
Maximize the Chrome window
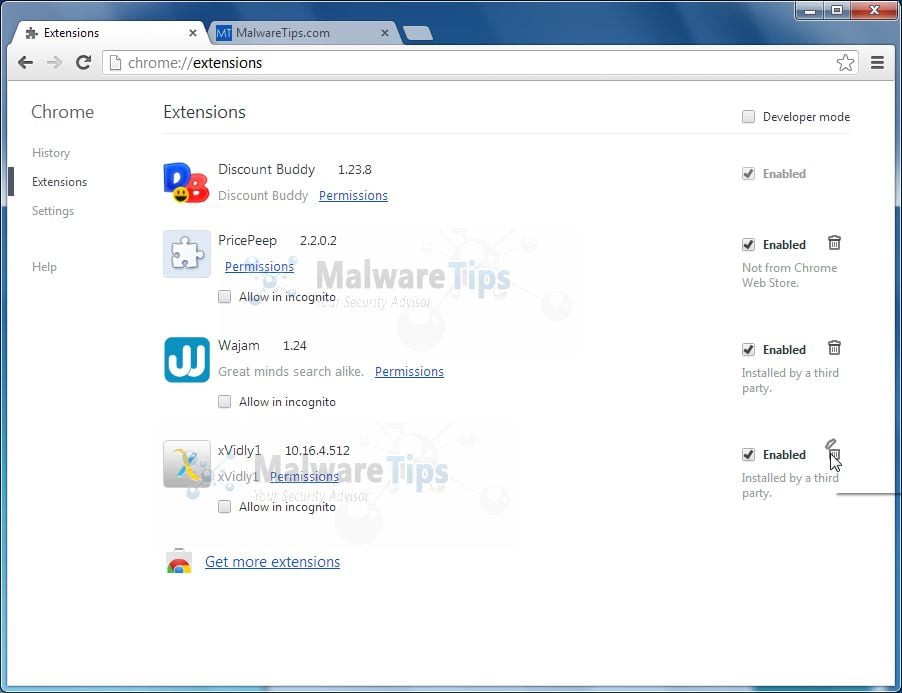click(837, 10)
